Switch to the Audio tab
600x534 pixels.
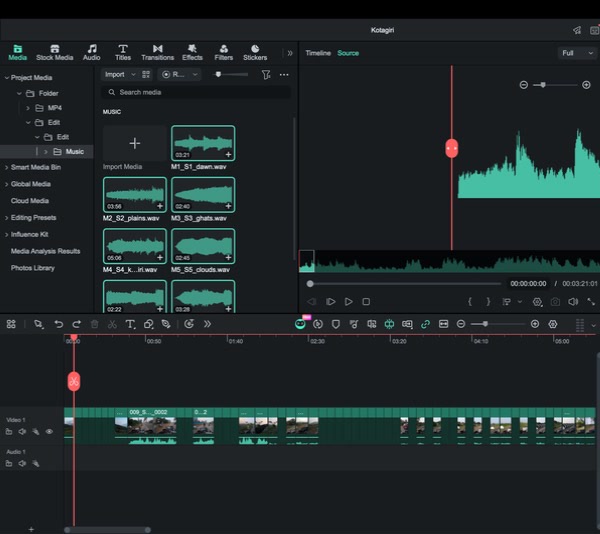click(x=92, y=53)
